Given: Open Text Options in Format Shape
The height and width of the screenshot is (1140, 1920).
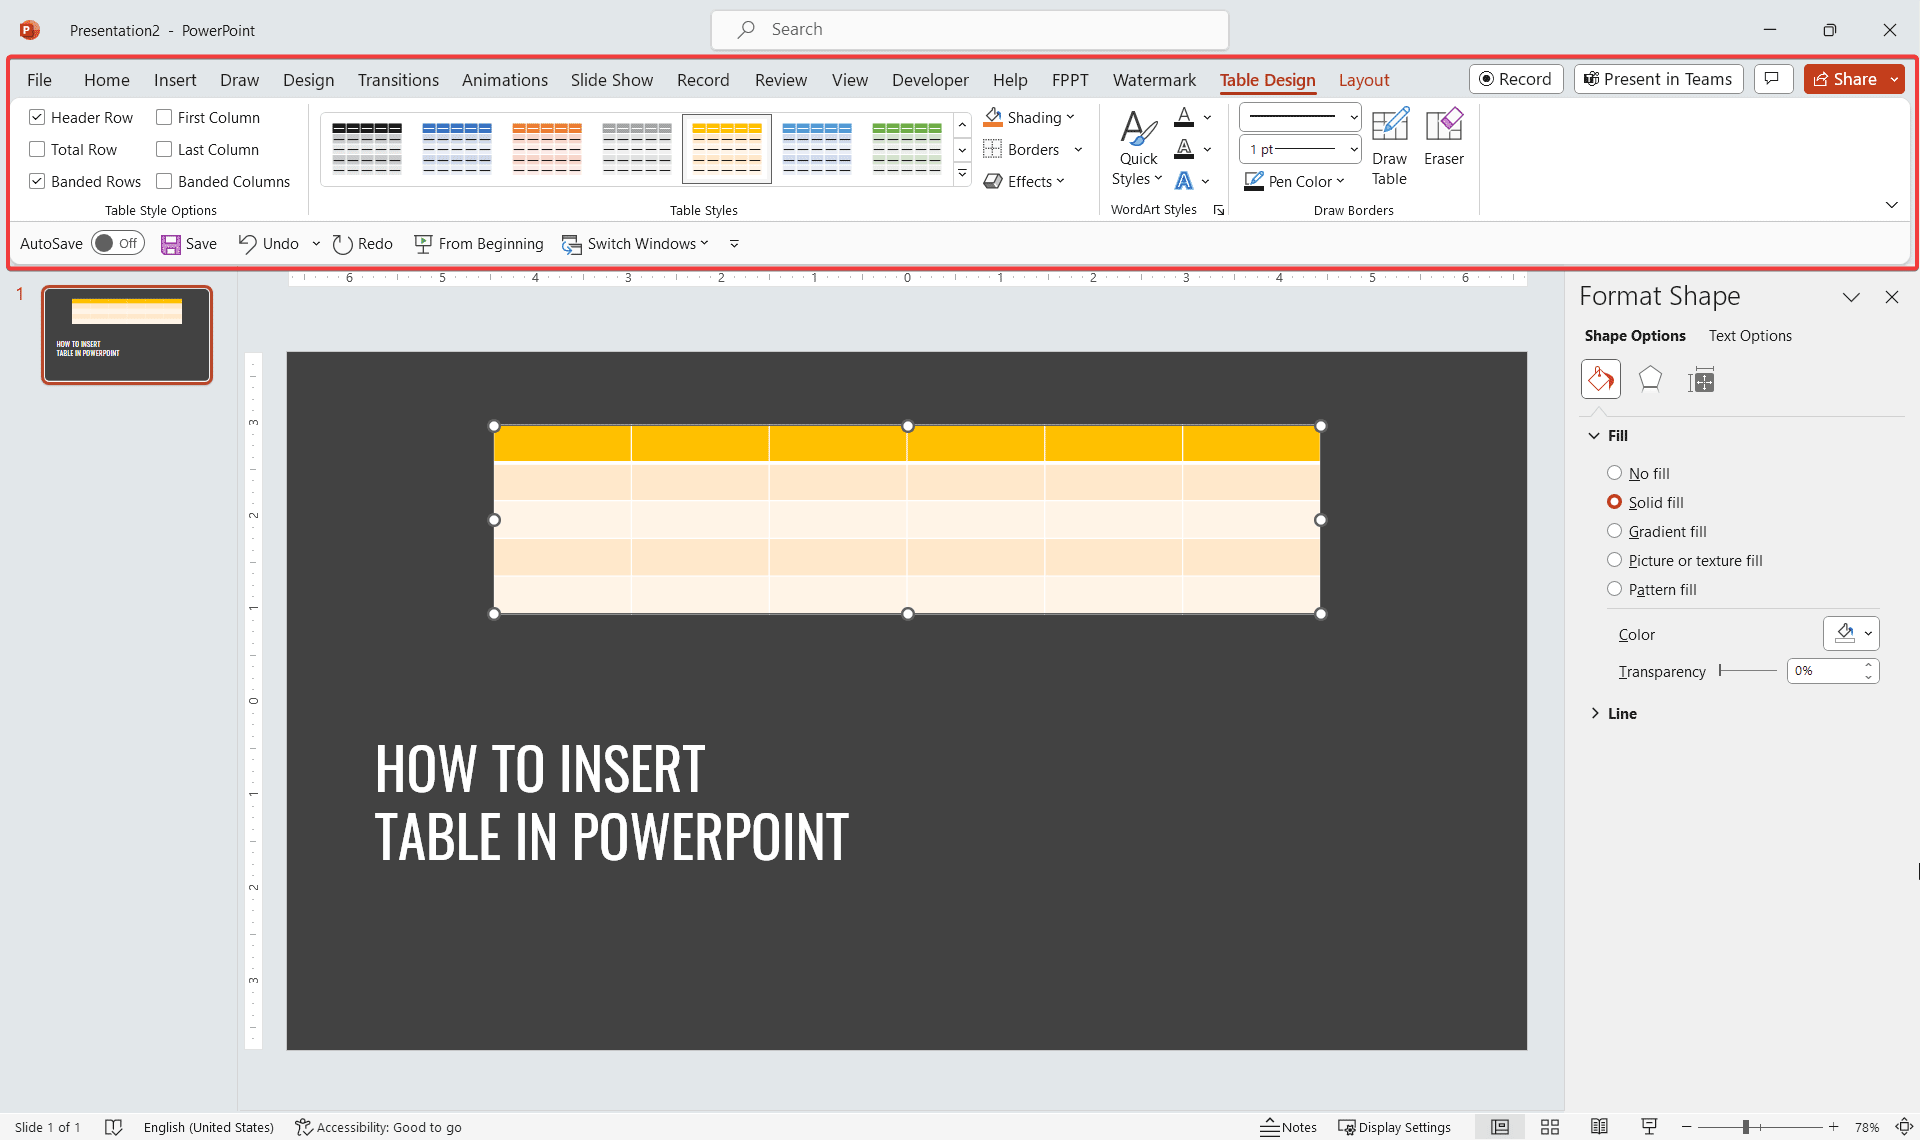Looking at the screenshot, I should (1750, 336).
